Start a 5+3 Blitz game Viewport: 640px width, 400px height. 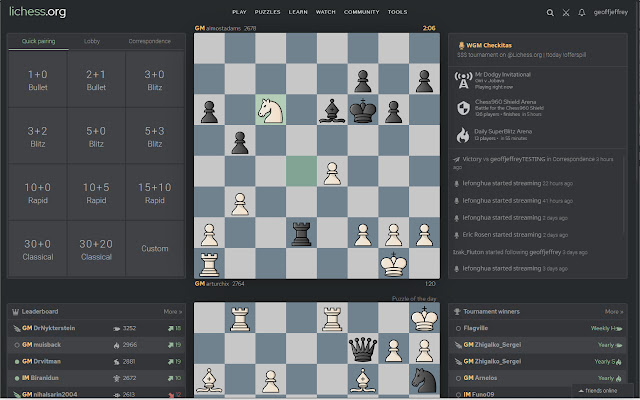coord(155,136)
